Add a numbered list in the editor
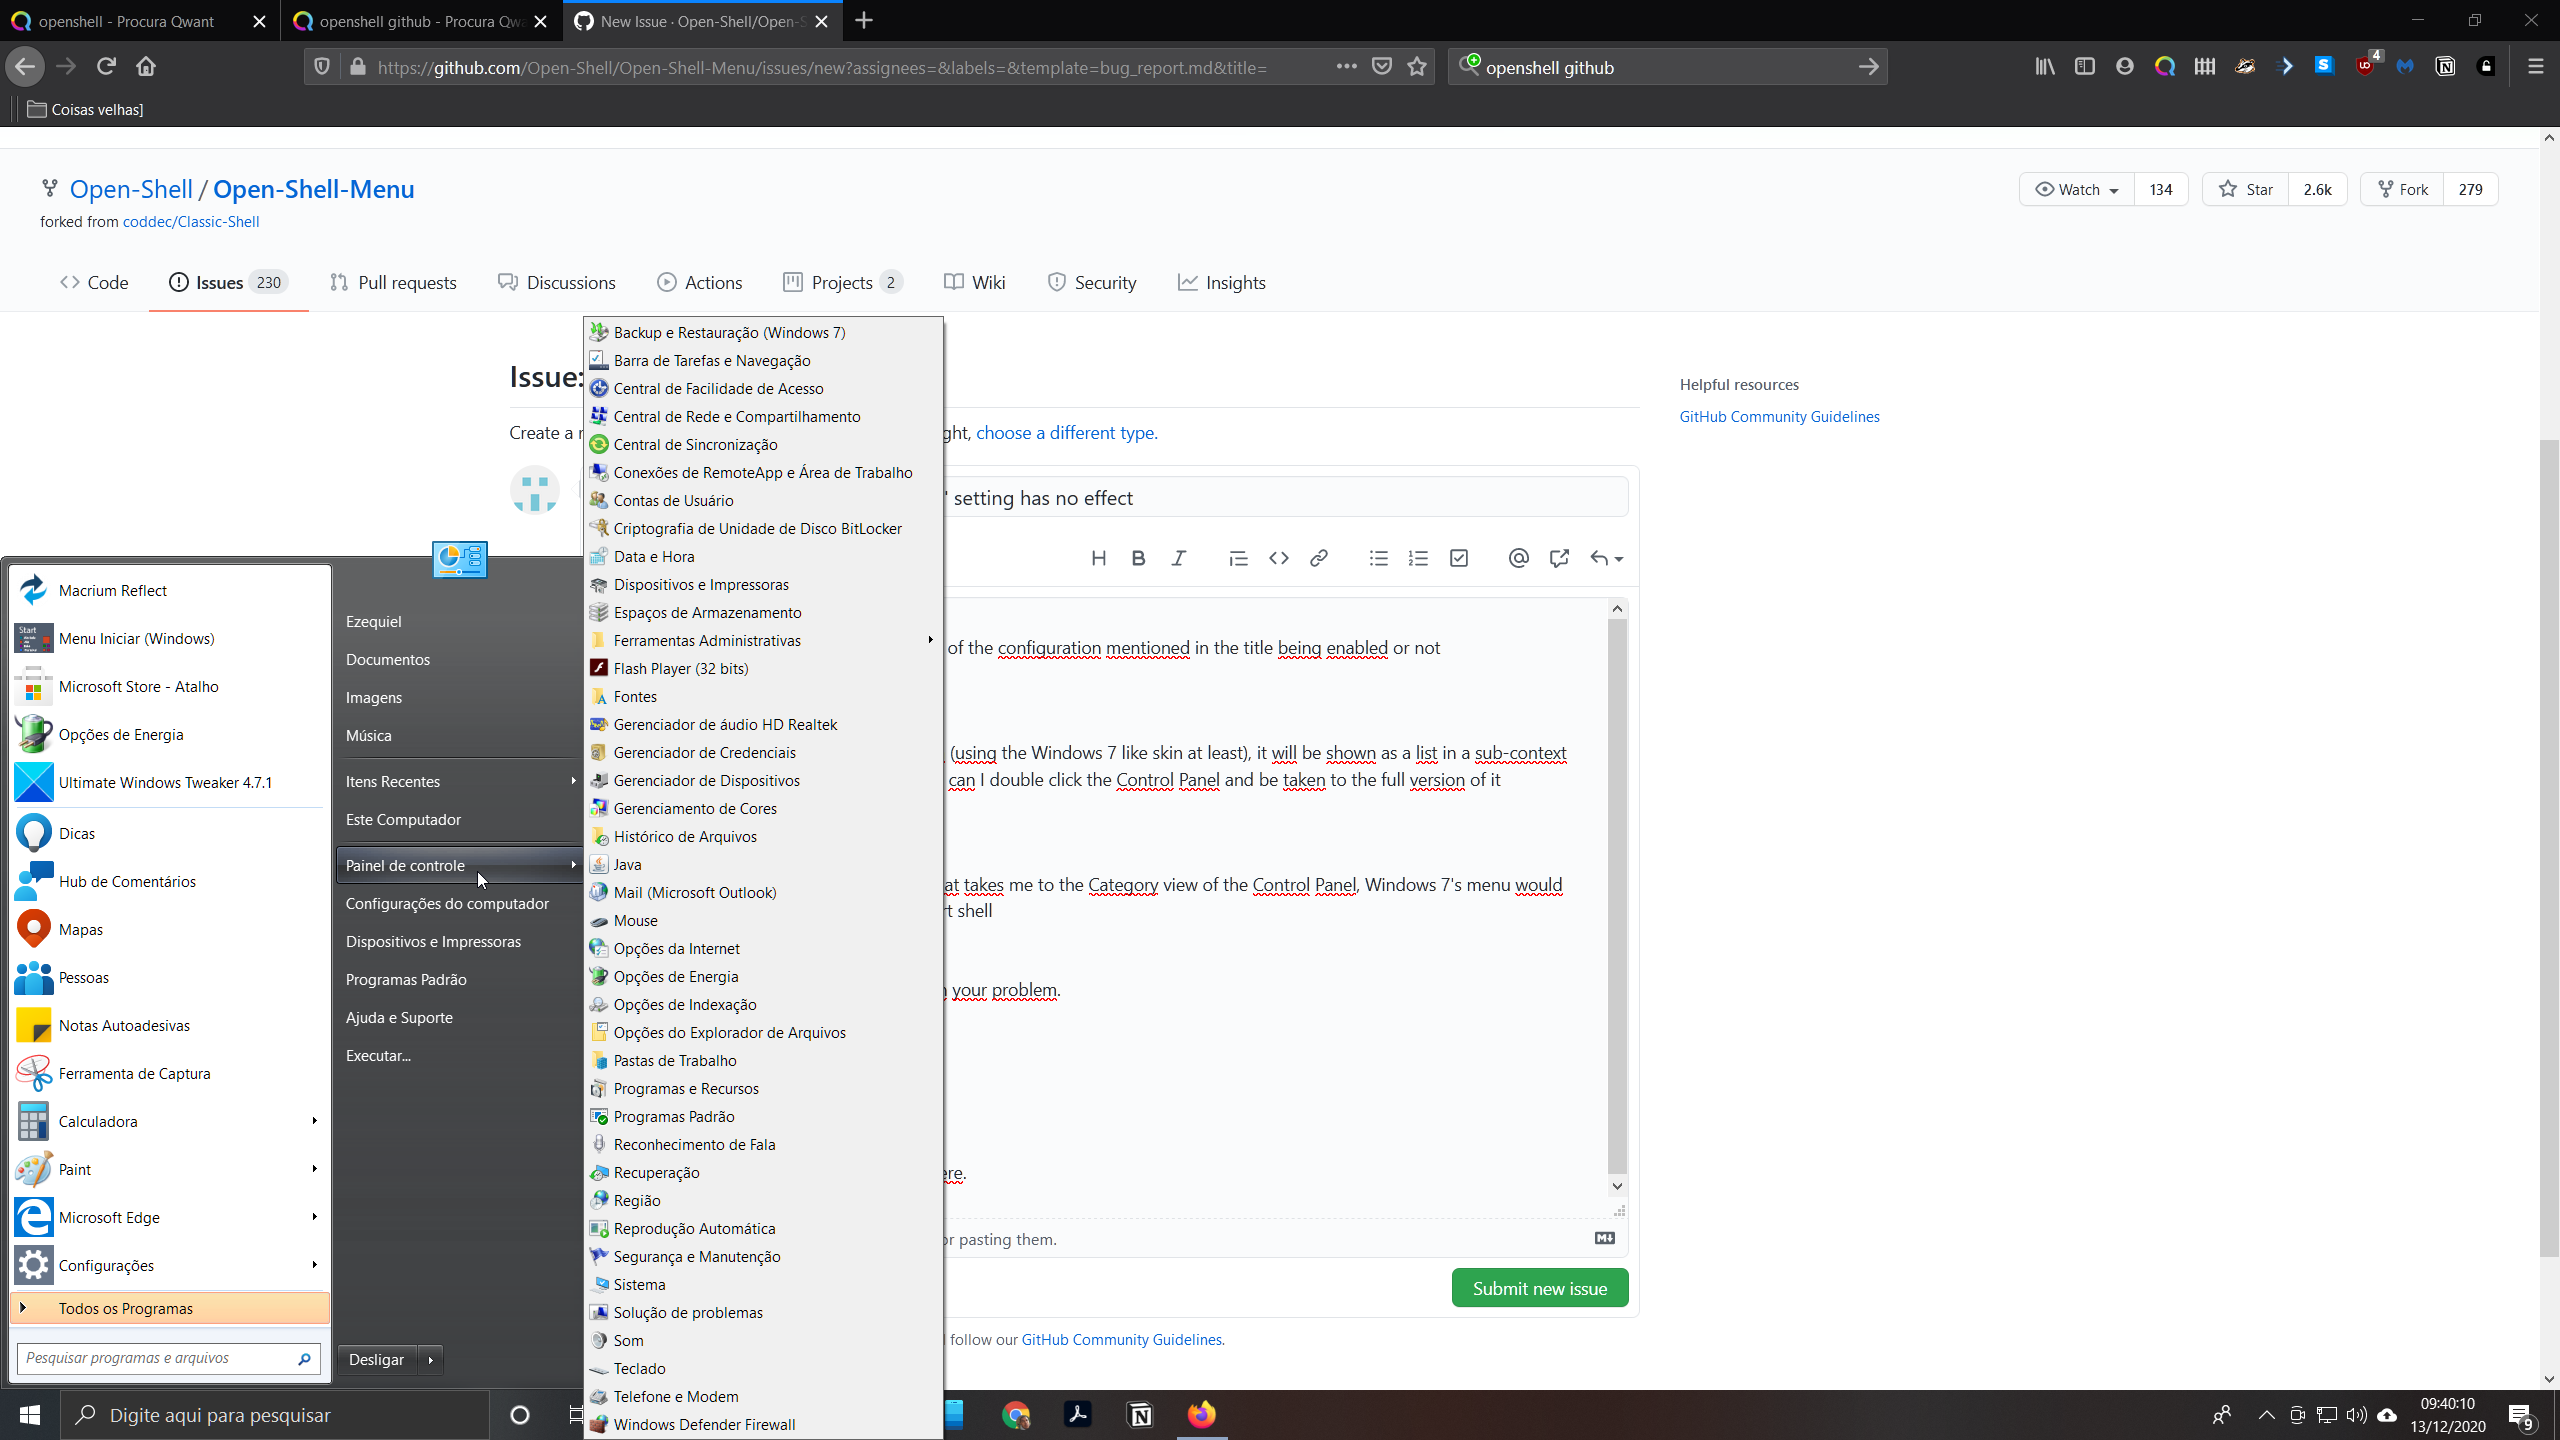Screen dimensions: 2560x1440 1418,558
